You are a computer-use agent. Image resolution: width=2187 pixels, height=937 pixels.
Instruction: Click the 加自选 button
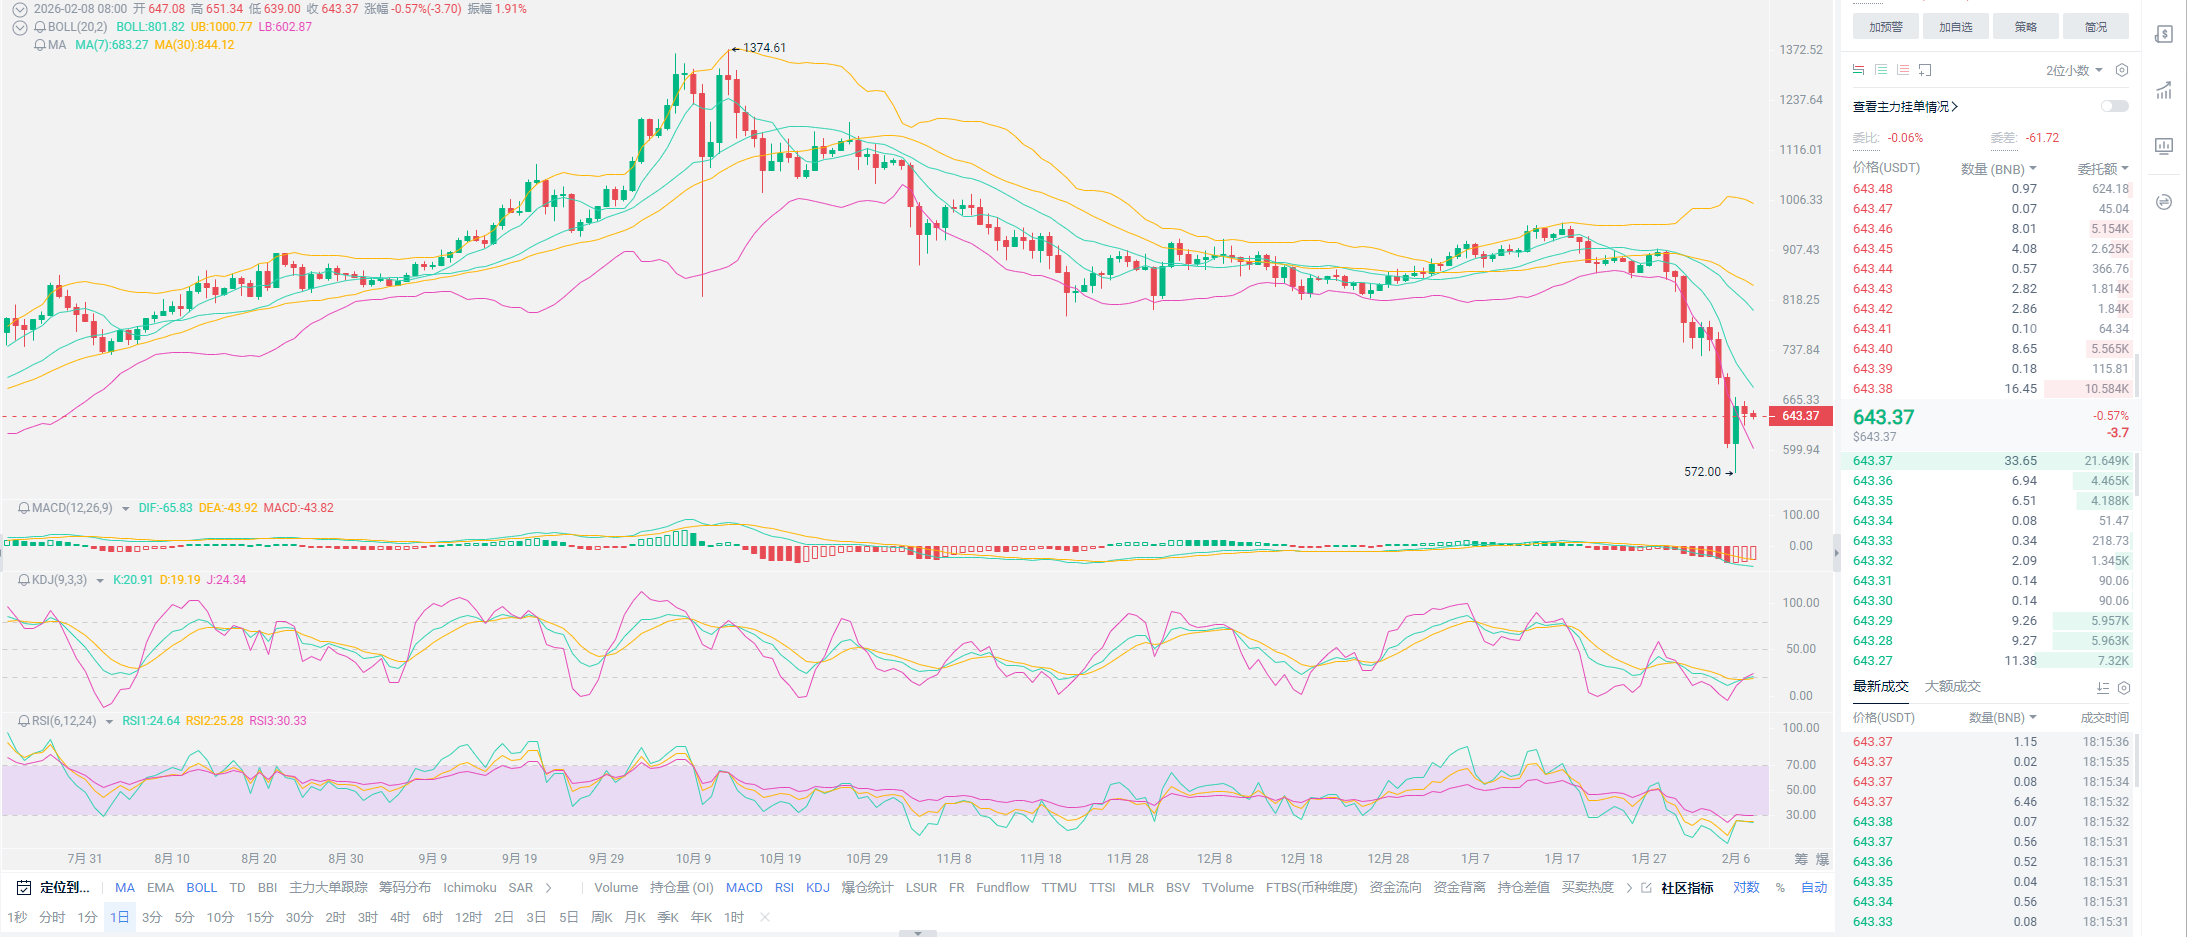click(1955, 27)
